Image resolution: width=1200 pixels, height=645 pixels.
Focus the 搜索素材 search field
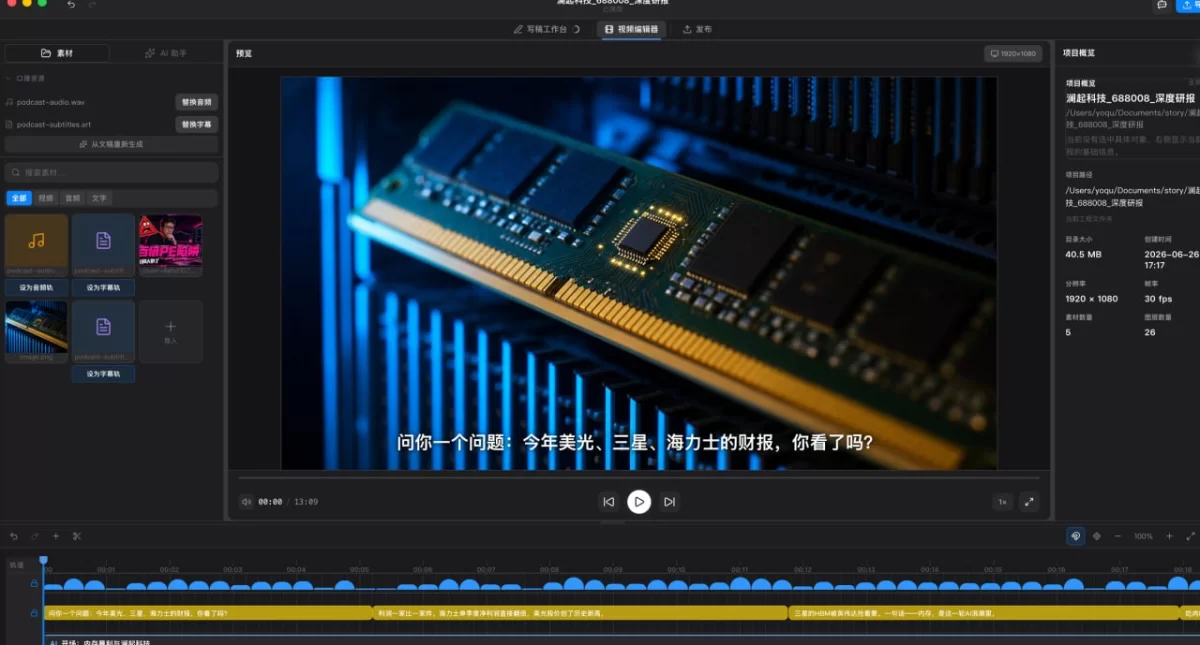click(111, 172)
